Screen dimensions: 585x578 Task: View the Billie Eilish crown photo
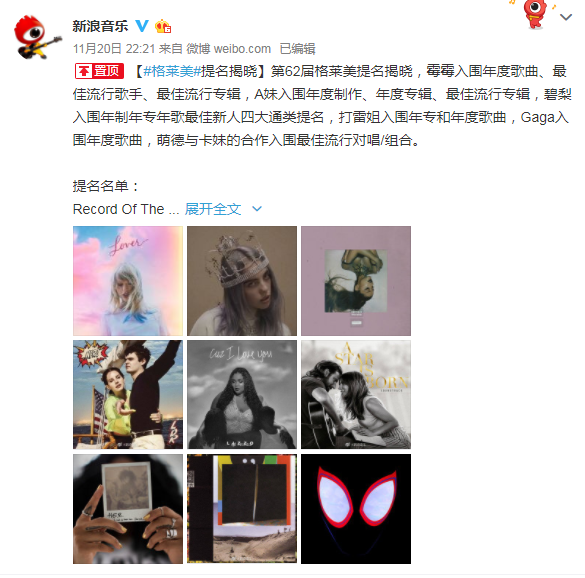coord(242,281)
